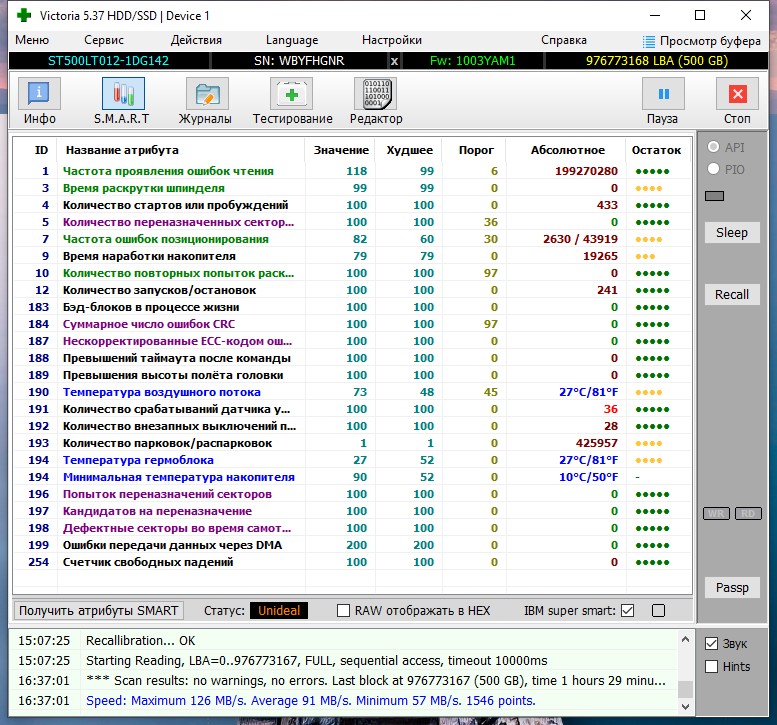The height and width of the screenshot is (725, 777).
Task: Select the Кандидатов на переназначение row
Action: click(x=352, y=511)
